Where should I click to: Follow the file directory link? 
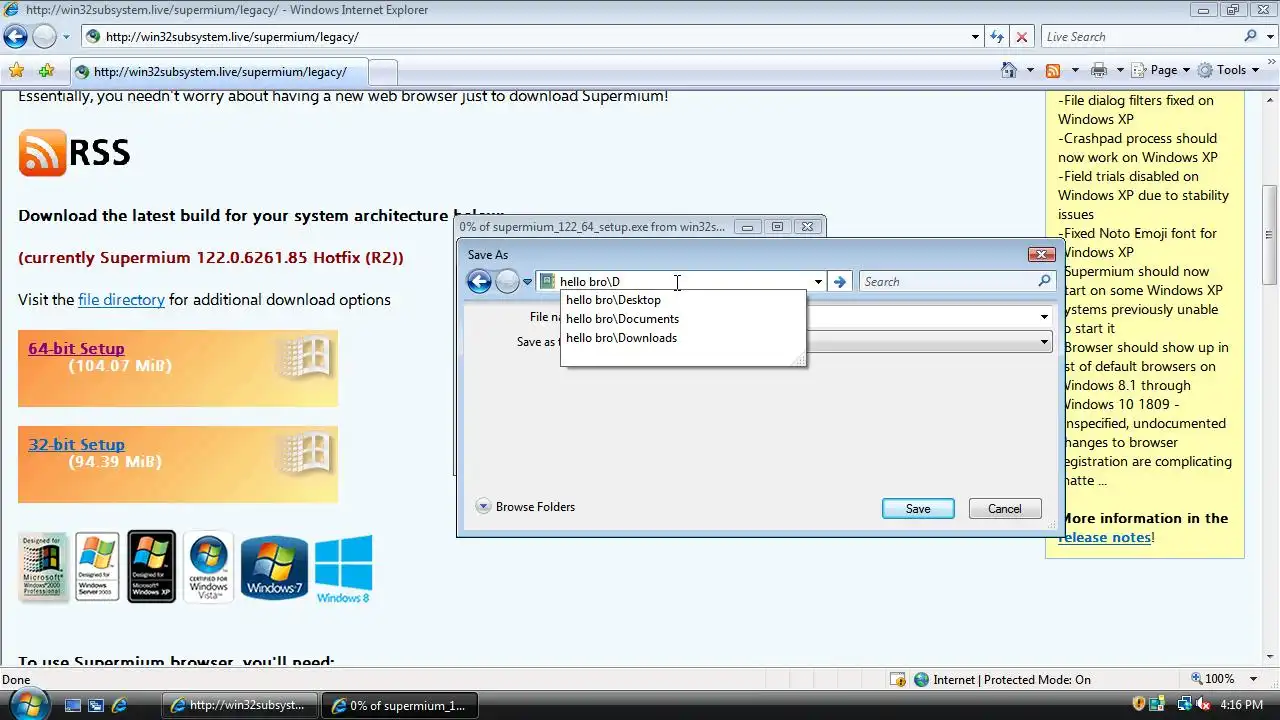click(121, 299)
